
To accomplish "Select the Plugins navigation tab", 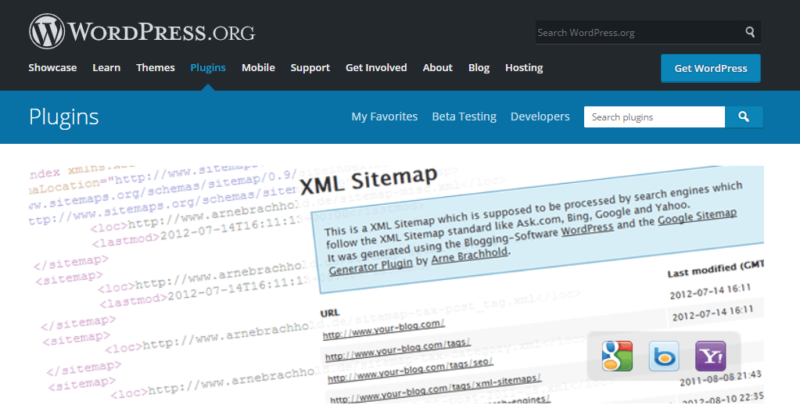I will tap(208, 68).
